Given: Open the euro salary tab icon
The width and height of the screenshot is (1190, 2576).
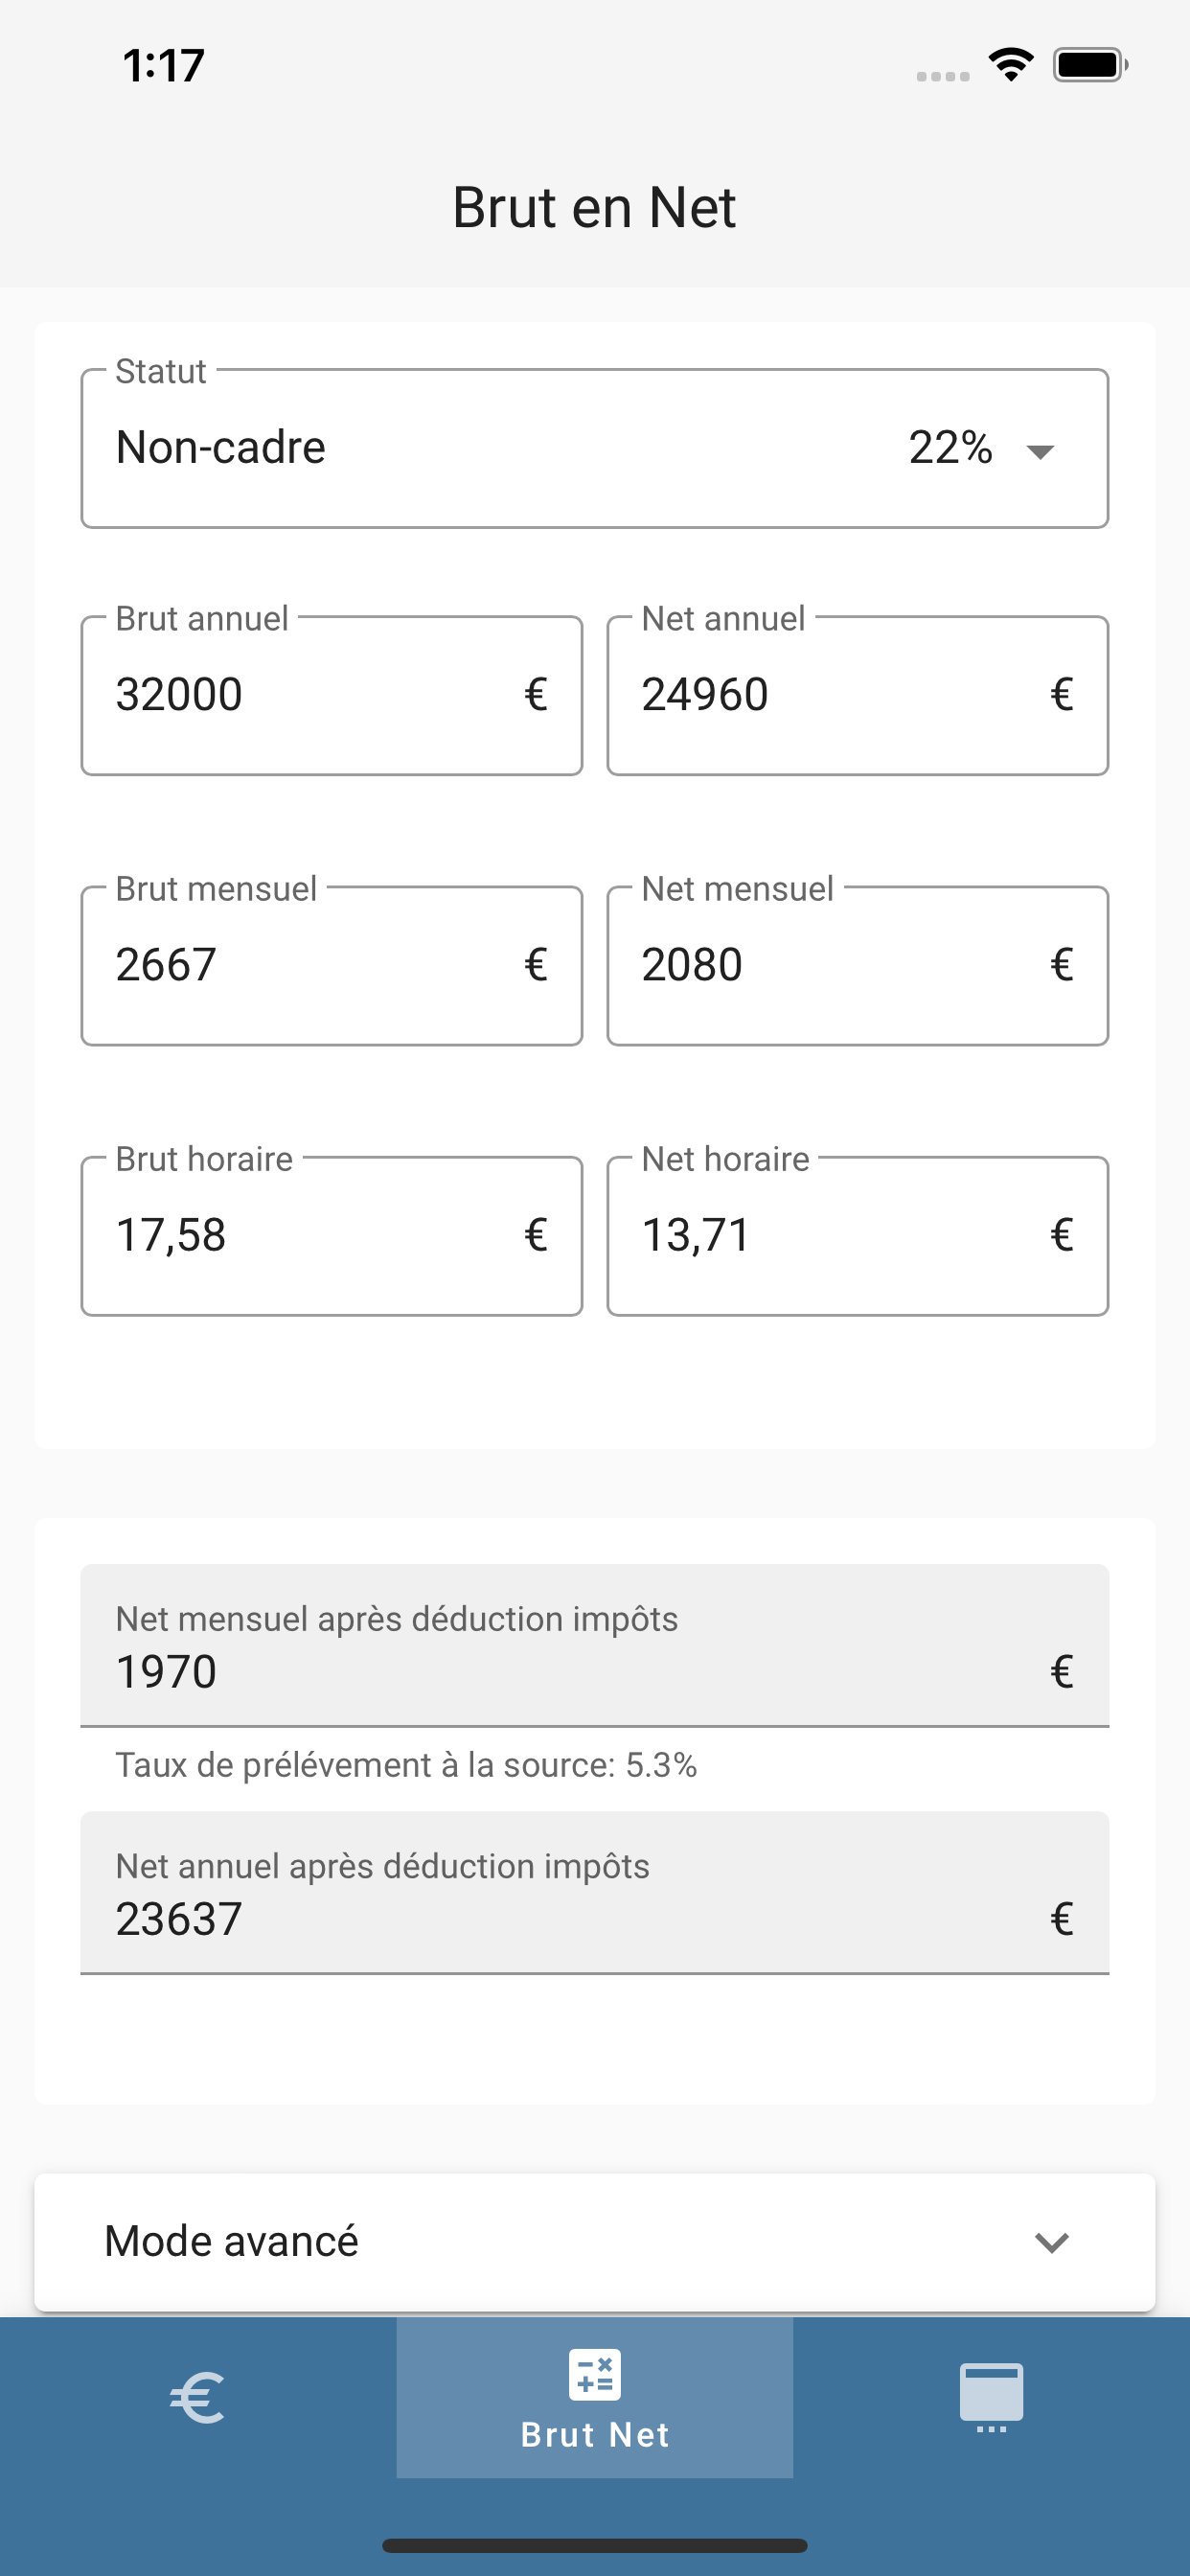Looking at the screenshot, I should [197, 2397].
